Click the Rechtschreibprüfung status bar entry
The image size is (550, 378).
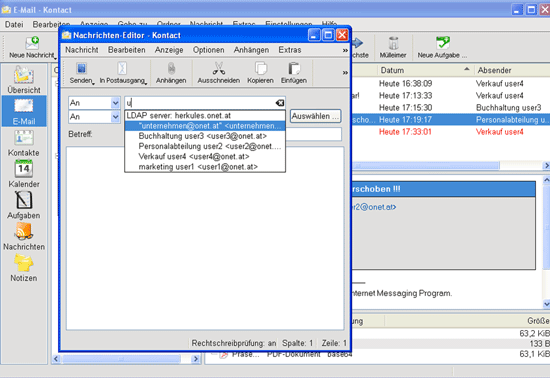coord(234,343)
